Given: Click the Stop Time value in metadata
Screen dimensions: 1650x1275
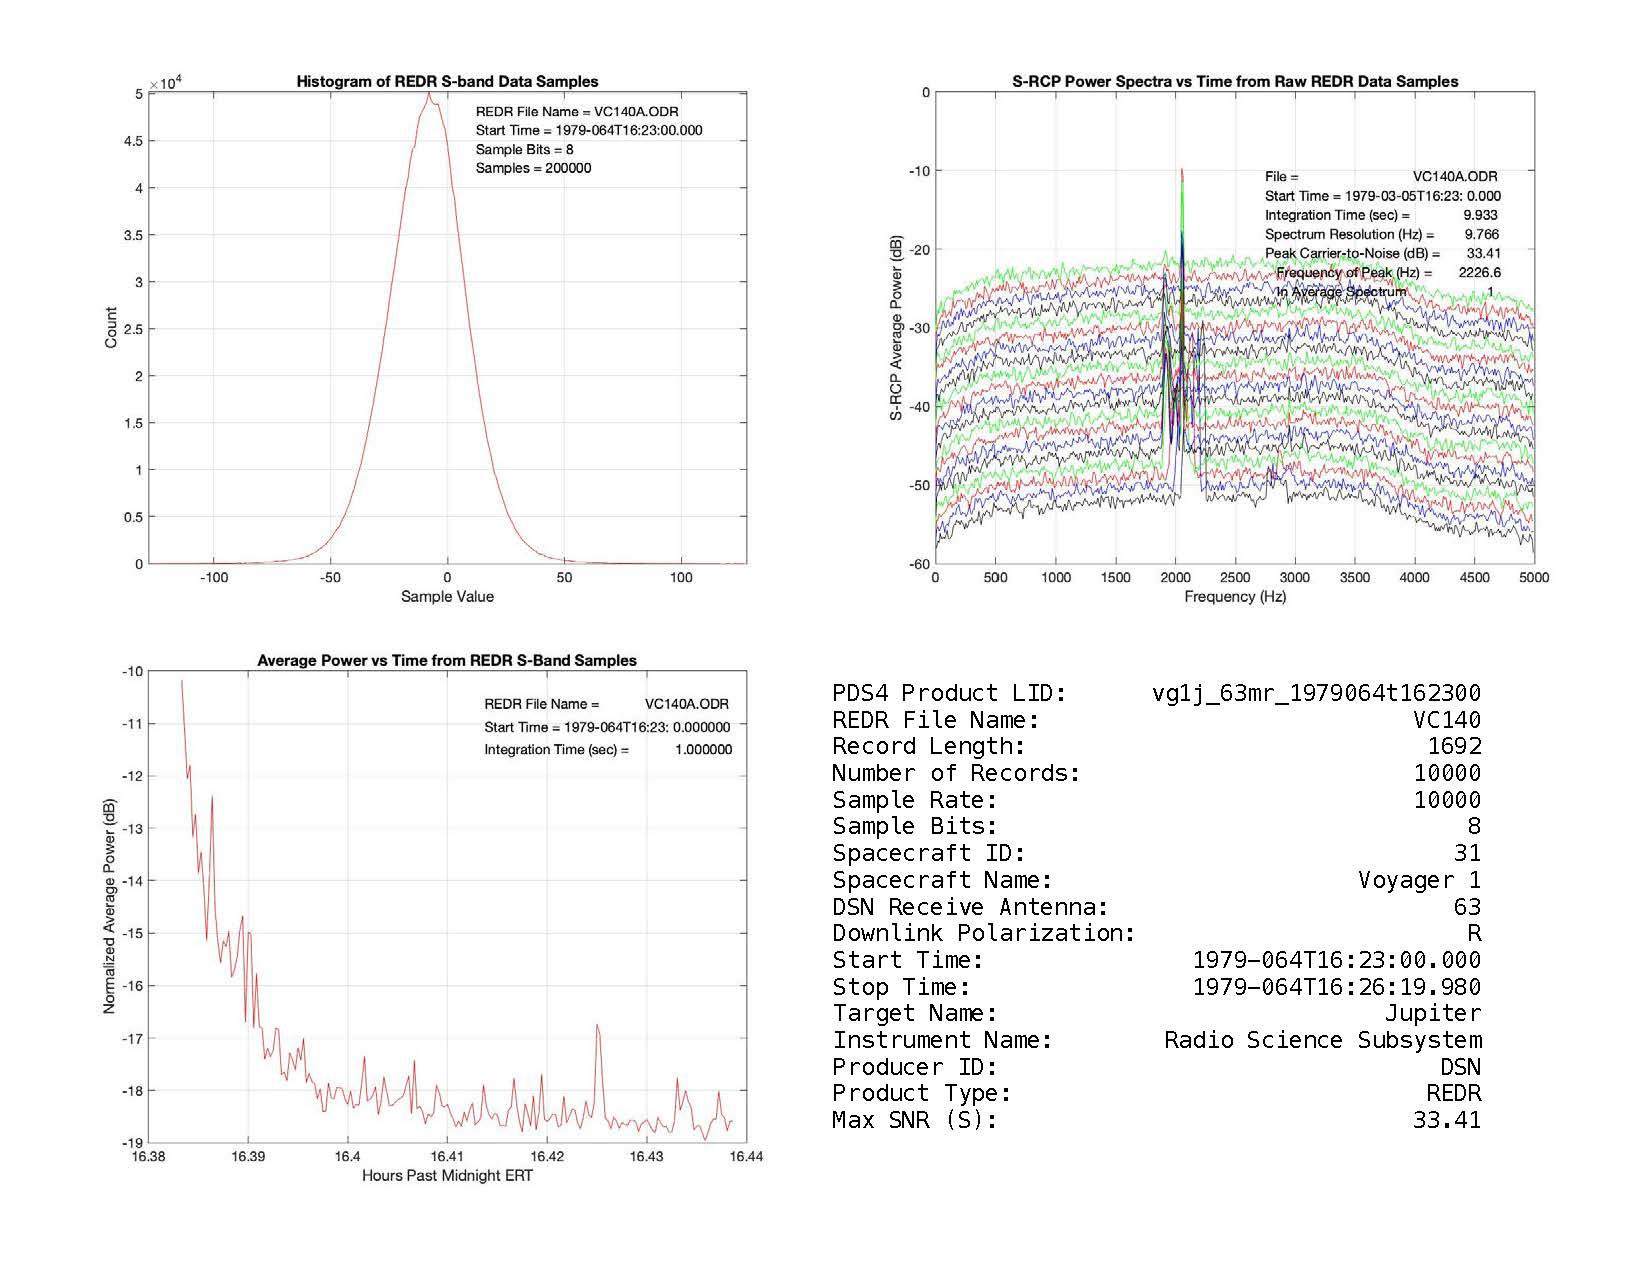Looking at the screenshot, I should click(x=1336, y=987).
